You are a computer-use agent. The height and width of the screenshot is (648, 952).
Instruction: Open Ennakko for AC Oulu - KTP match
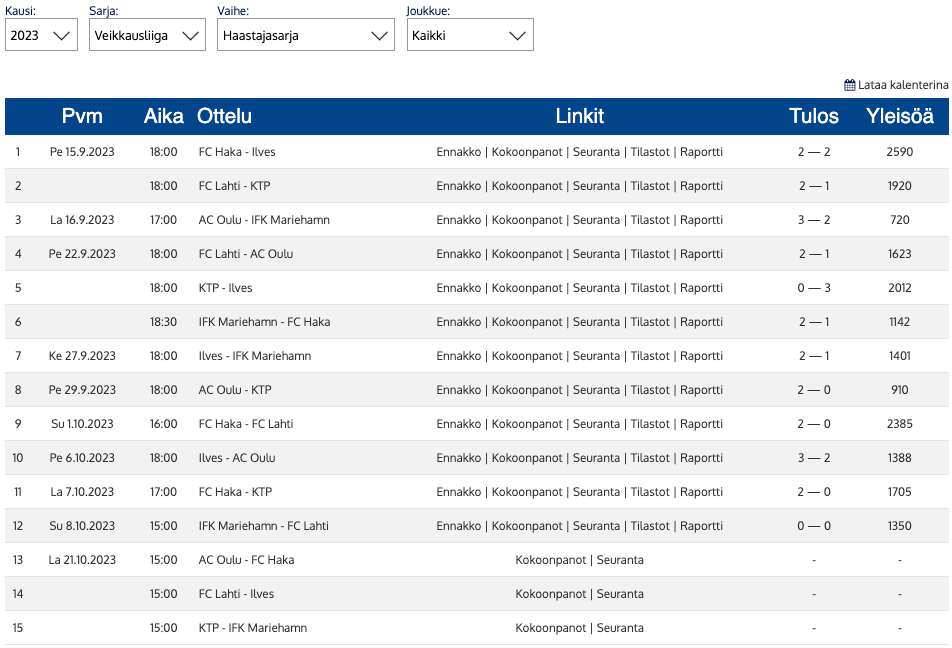coord(458,390)
